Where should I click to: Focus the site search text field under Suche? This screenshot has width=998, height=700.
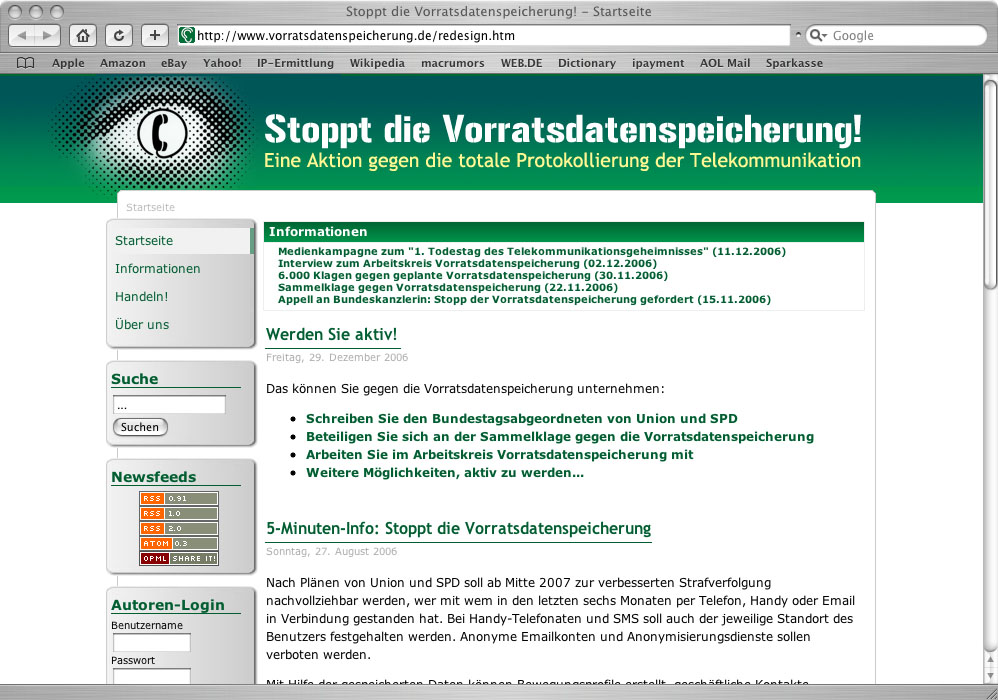click(169, 405)
